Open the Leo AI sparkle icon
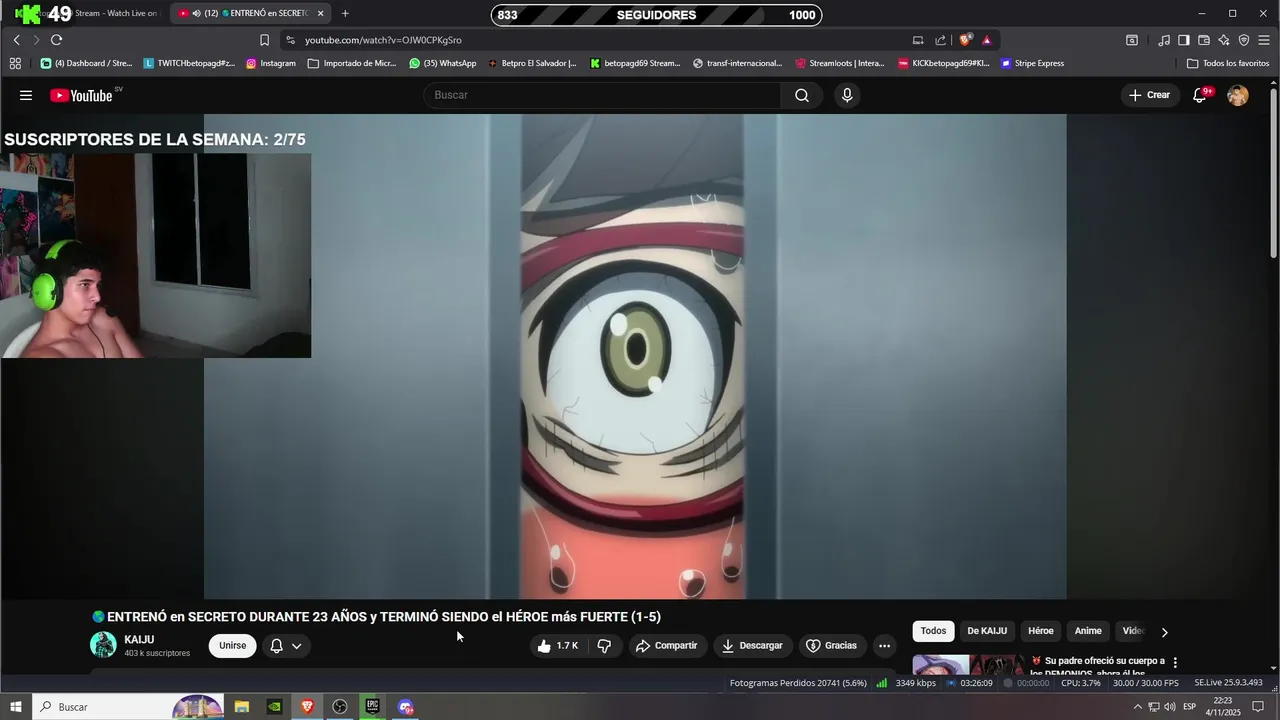This screenshot has width=1280, height=720. [x=1224, y=40]
